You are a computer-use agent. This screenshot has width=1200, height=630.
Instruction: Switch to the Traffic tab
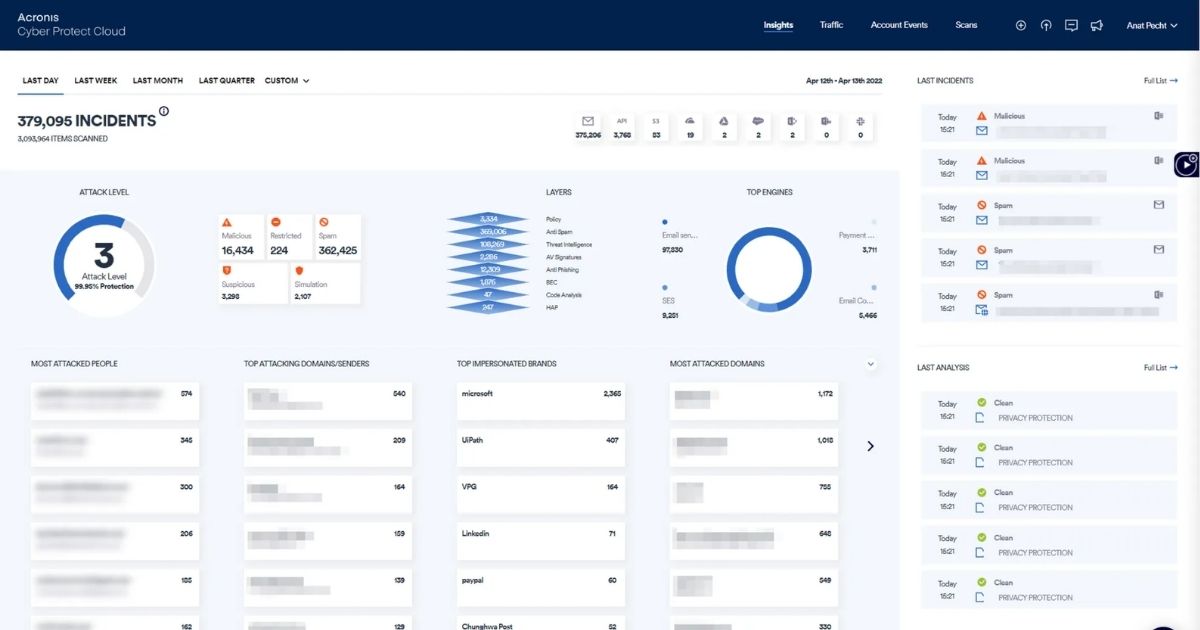[831, 26]
